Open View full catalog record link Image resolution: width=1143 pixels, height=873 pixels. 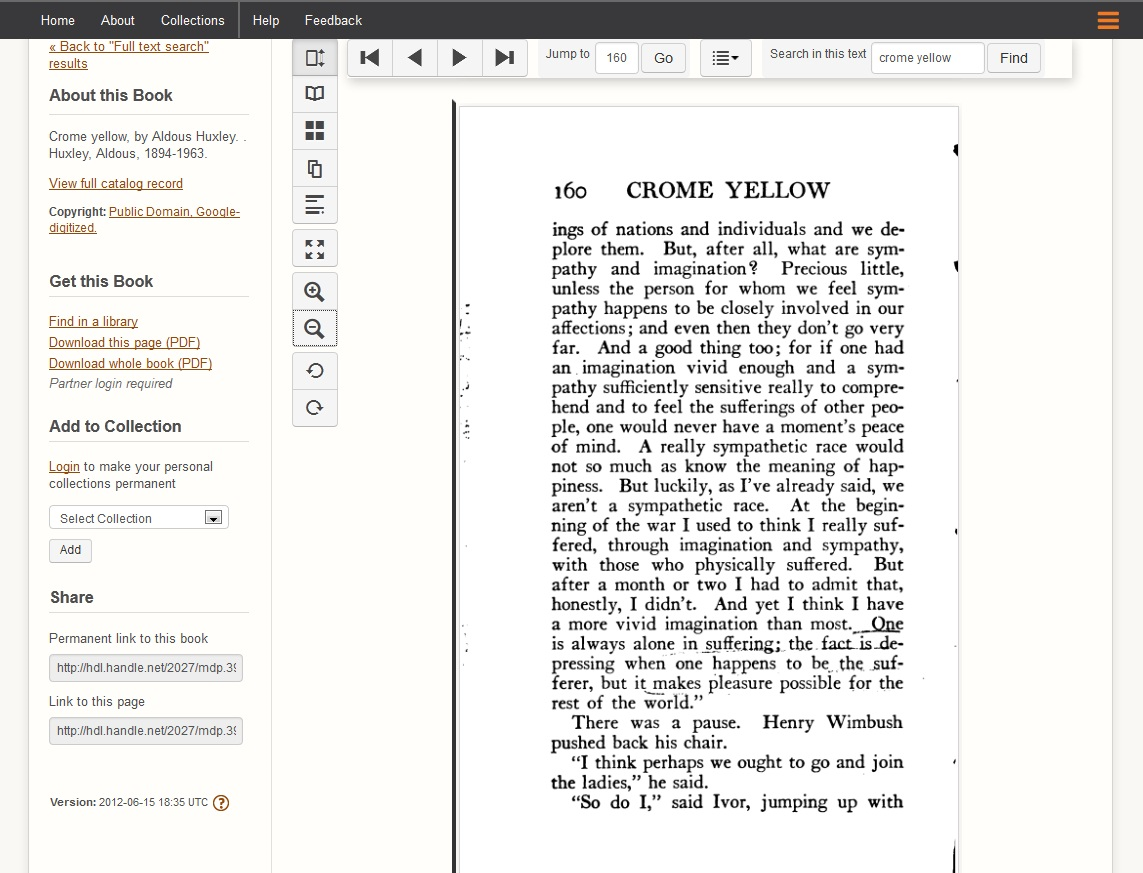[116, 184]
